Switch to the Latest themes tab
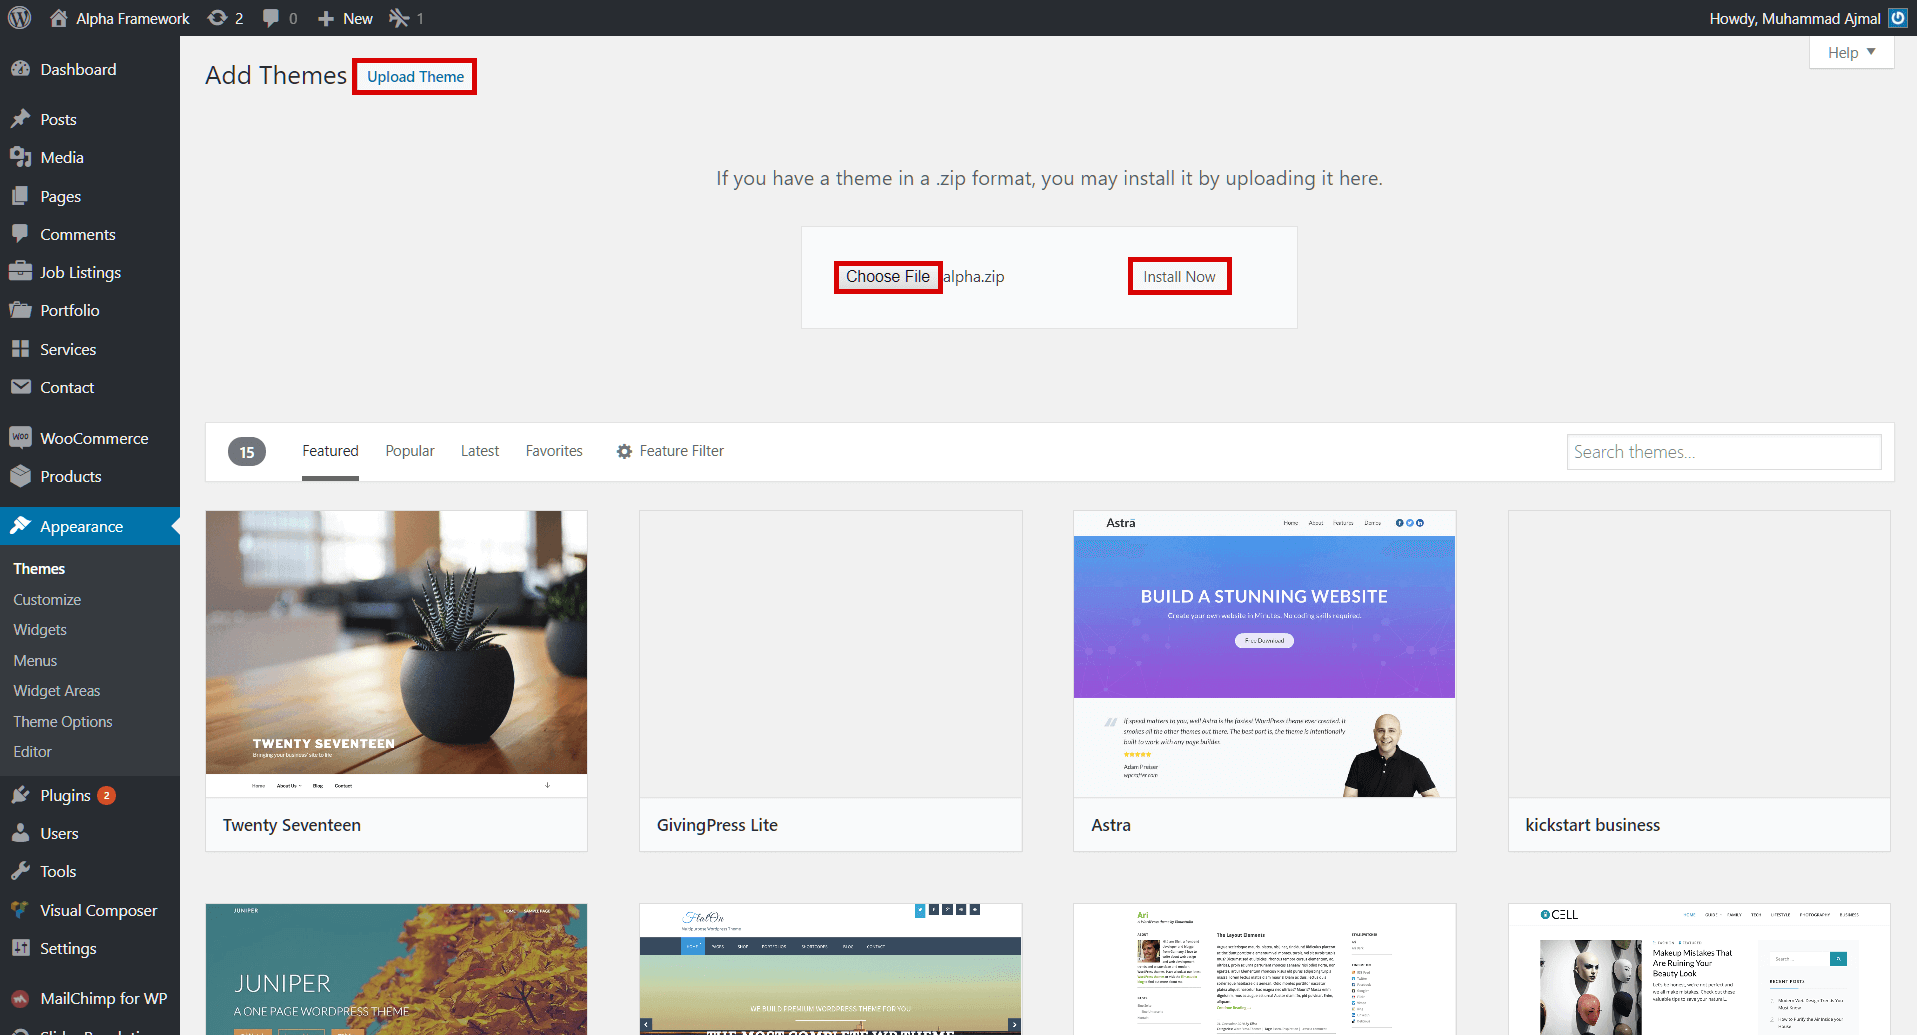This screenshot has height=1035, width=1917. point(479,451)
